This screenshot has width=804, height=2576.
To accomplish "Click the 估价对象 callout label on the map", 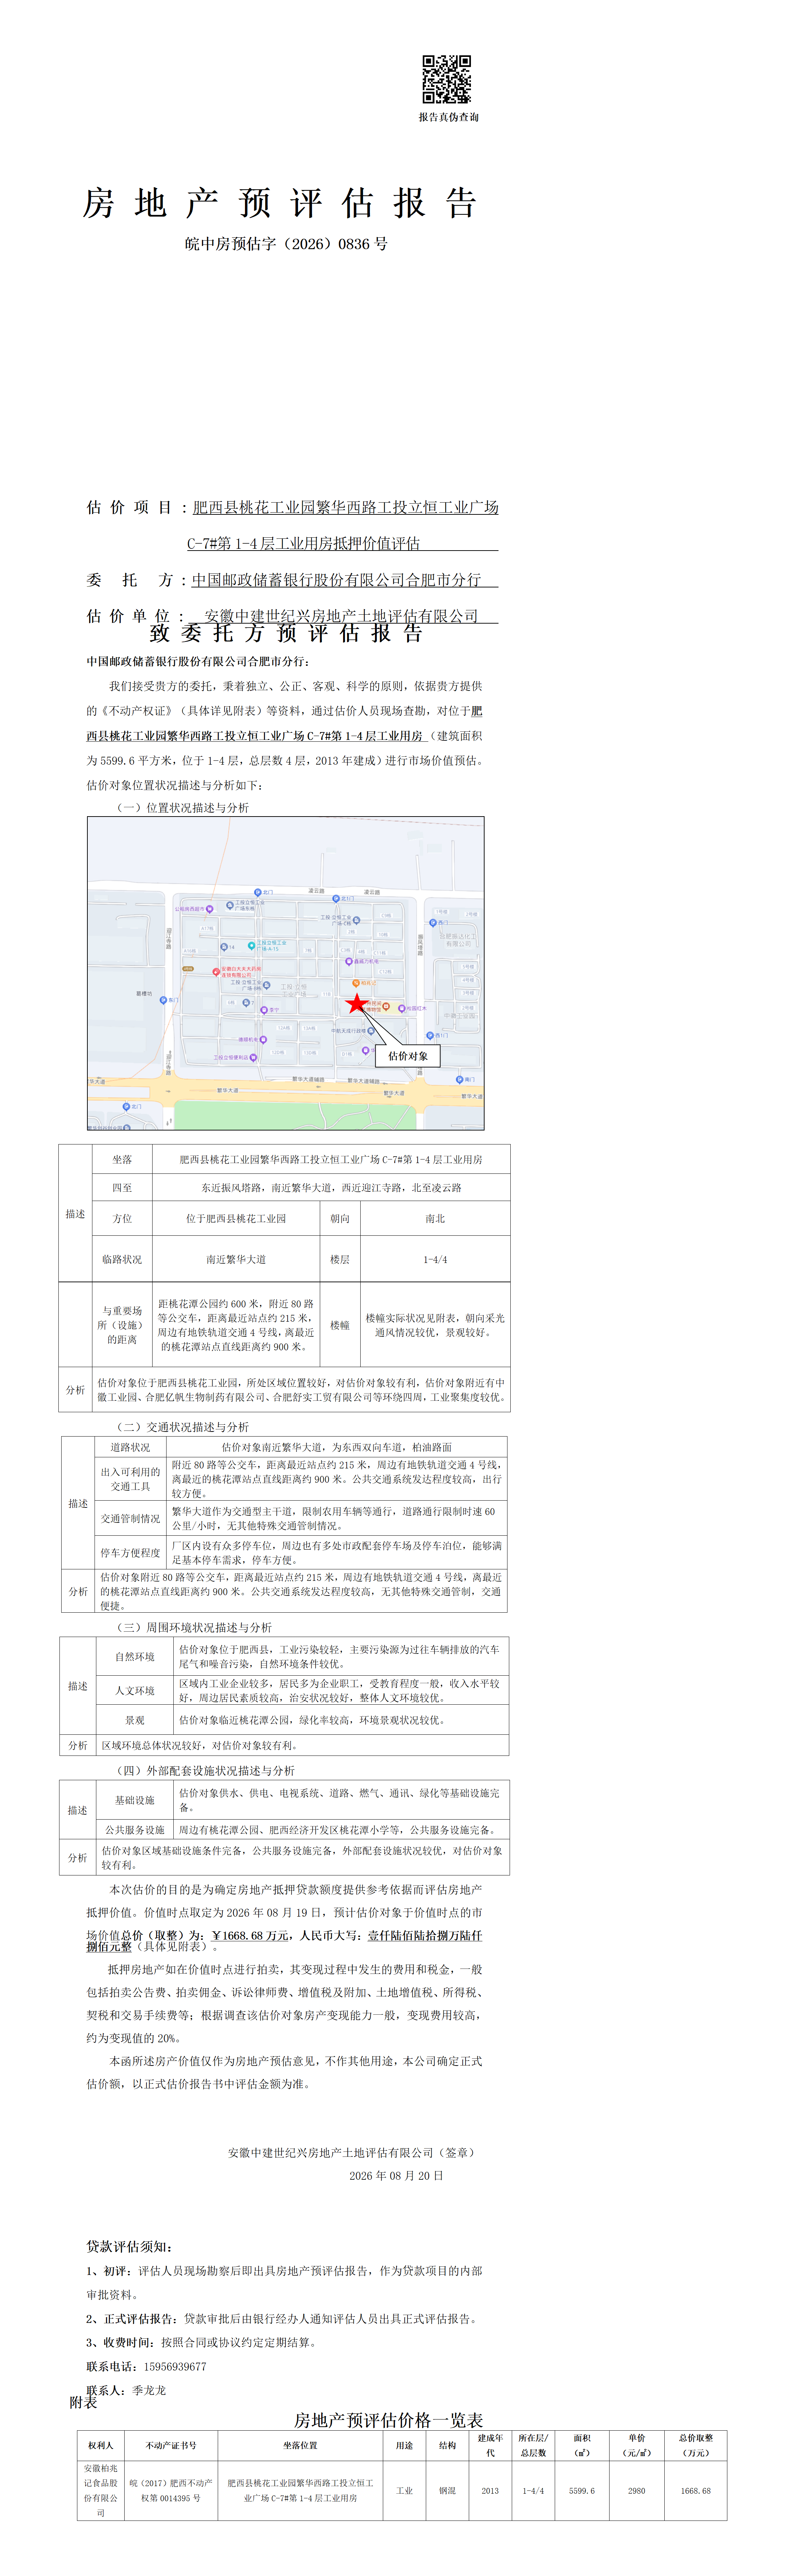I will [x=408, y=1056].
